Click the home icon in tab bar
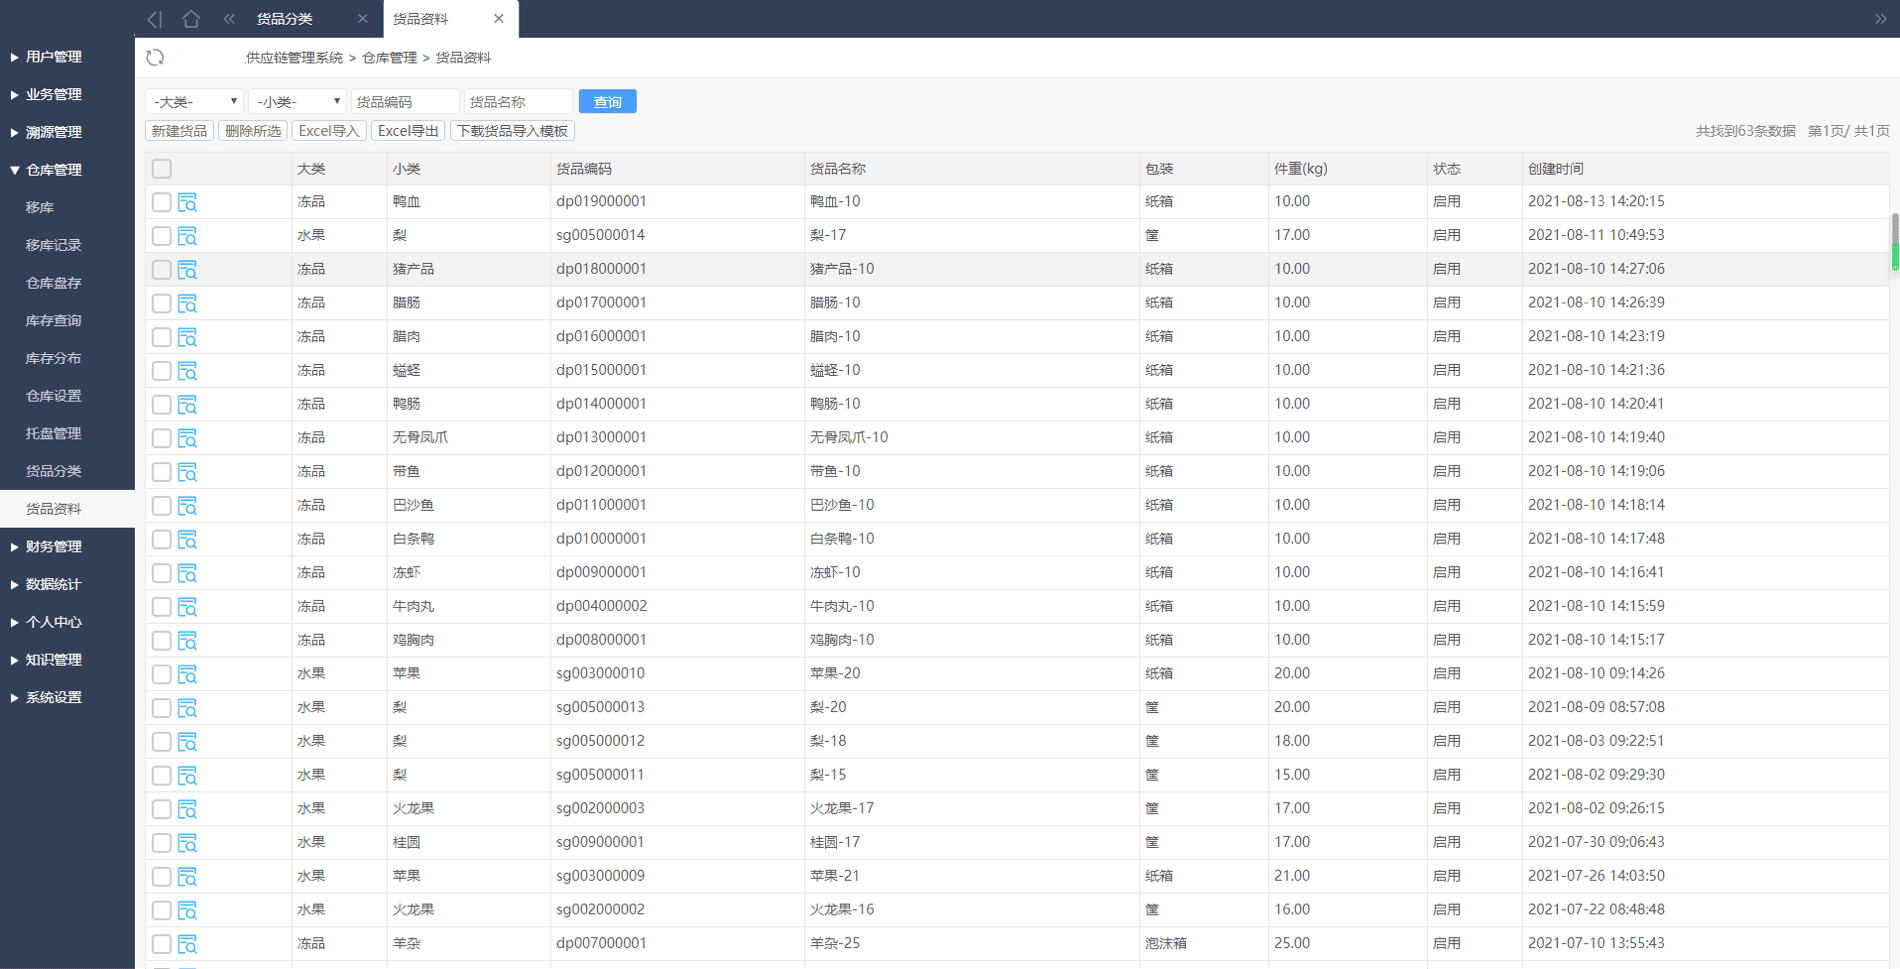1900x969 pixels. click(191, 19)
